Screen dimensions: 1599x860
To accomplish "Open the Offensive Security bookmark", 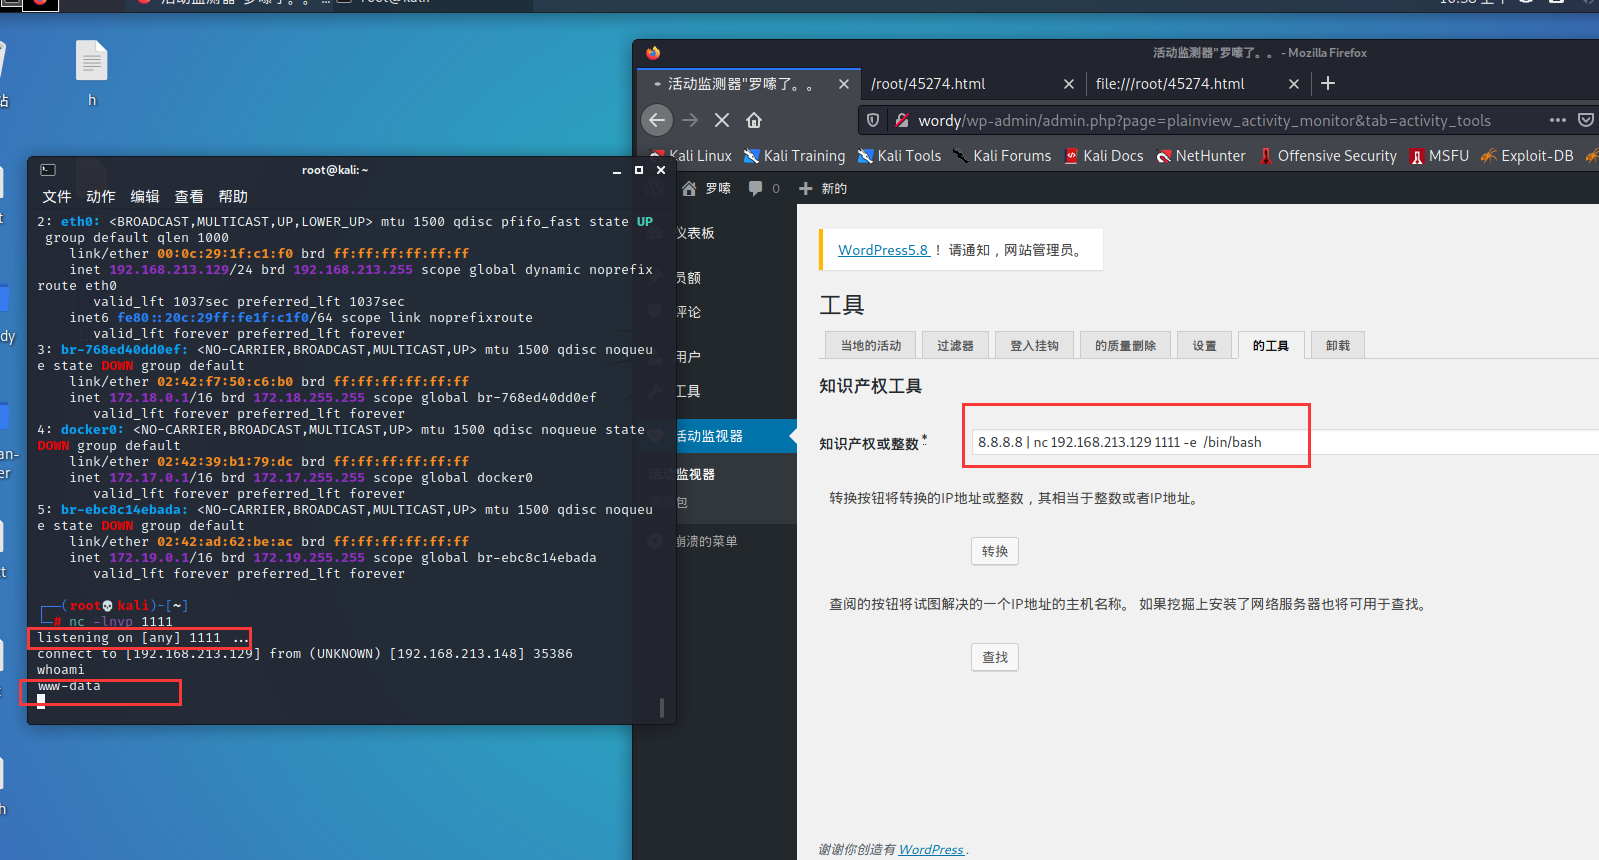I will (x=1327, y=156).
